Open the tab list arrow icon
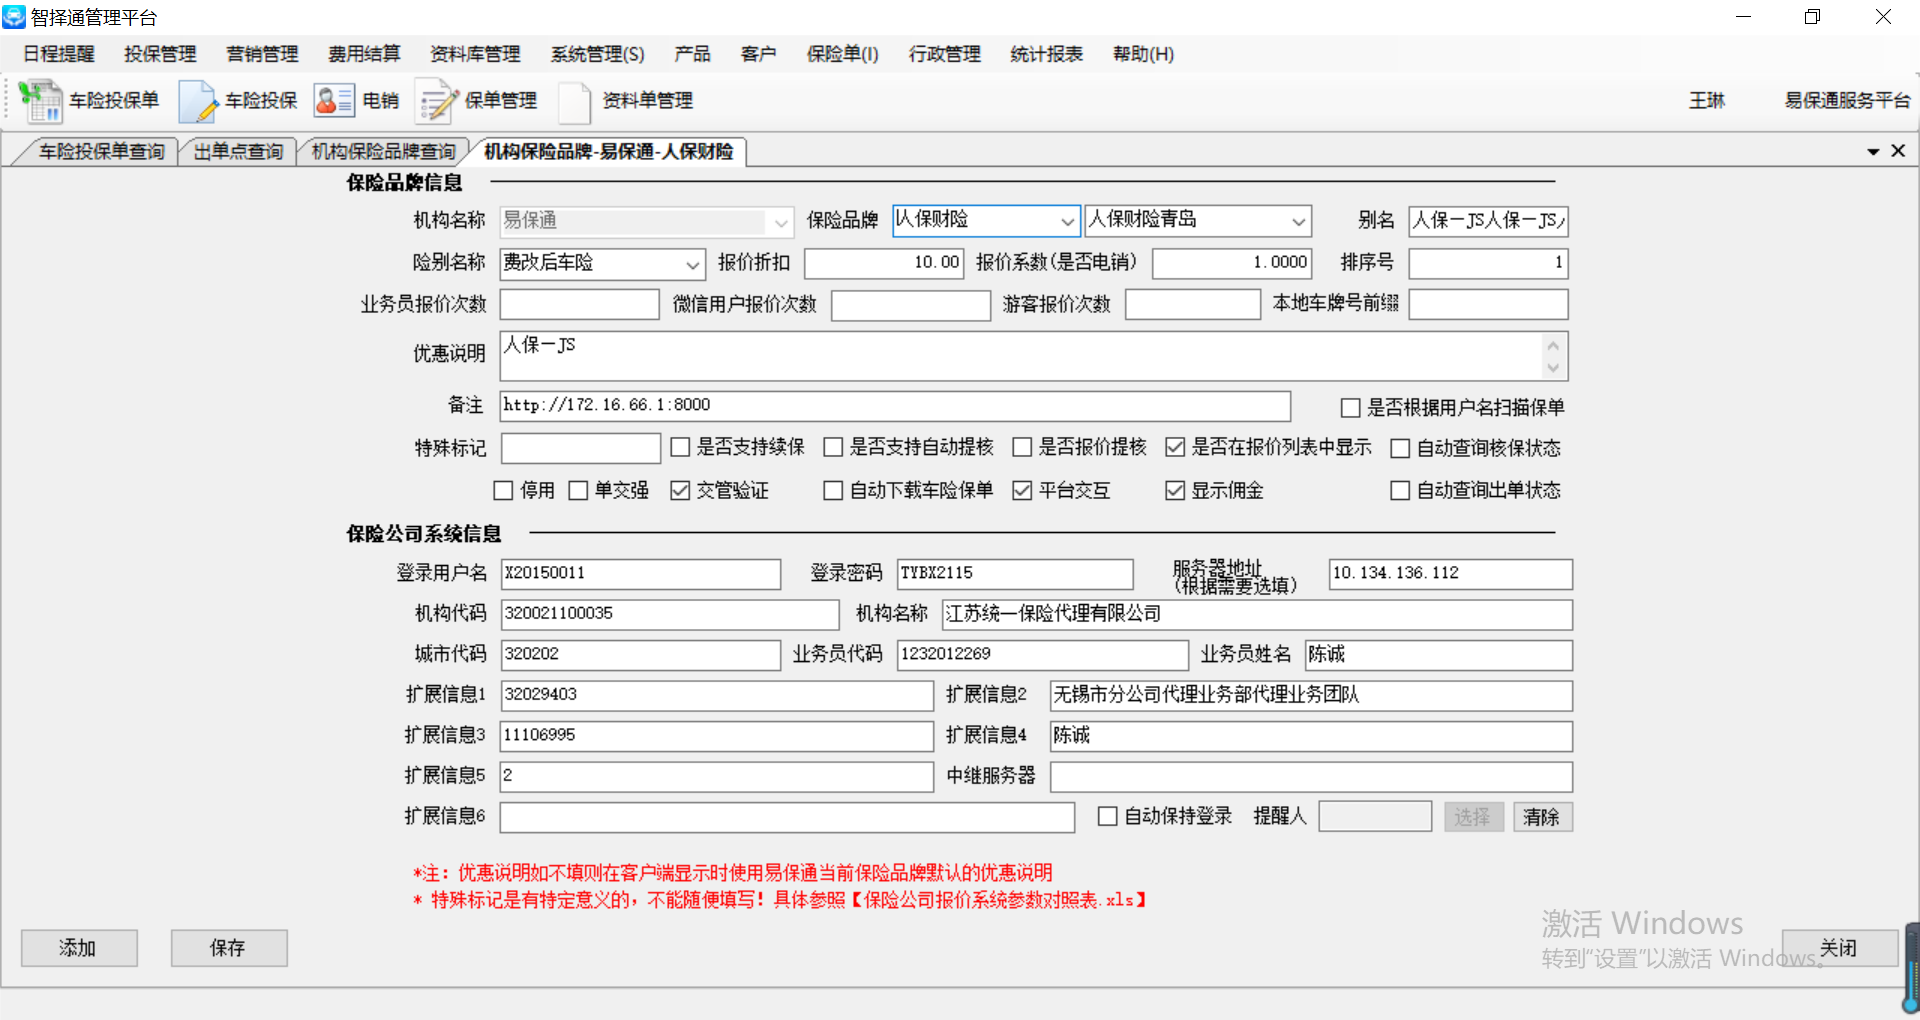Viewport: 1920px width, 1020px height. (x=1873, y=152)
